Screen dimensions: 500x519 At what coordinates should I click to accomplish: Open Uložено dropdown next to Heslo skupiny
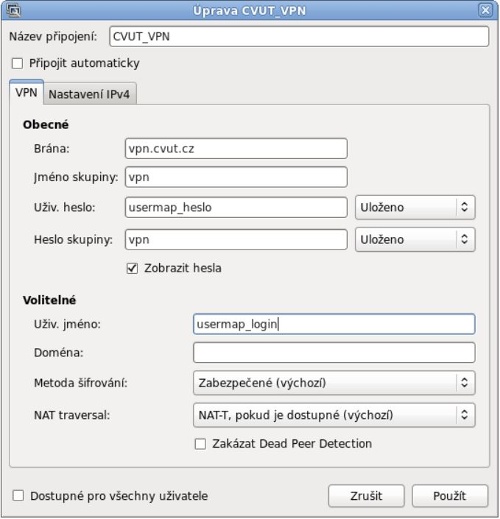tap(415, 239)
